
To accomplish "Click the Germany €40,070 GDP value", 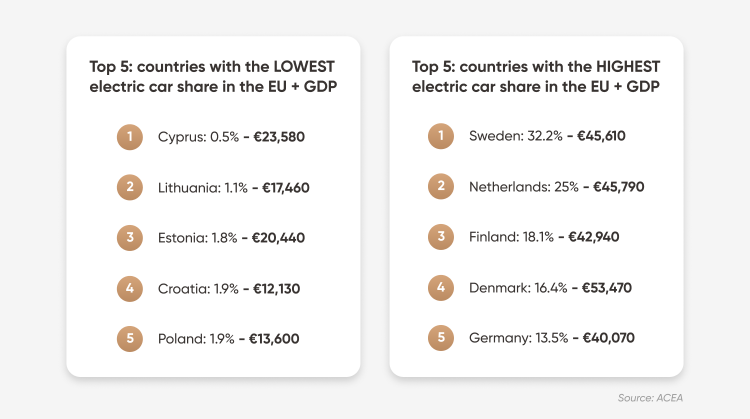I will coord(608,338).
